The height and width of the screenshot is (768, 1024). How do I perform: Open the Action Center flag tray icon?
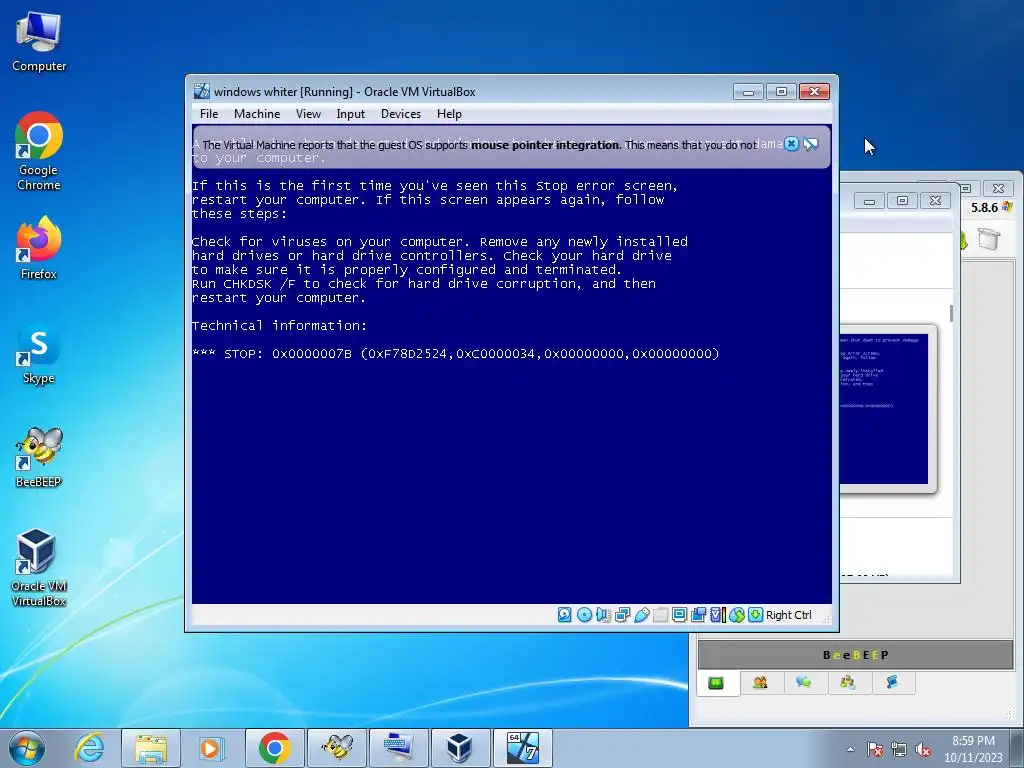tap(875, 749)
